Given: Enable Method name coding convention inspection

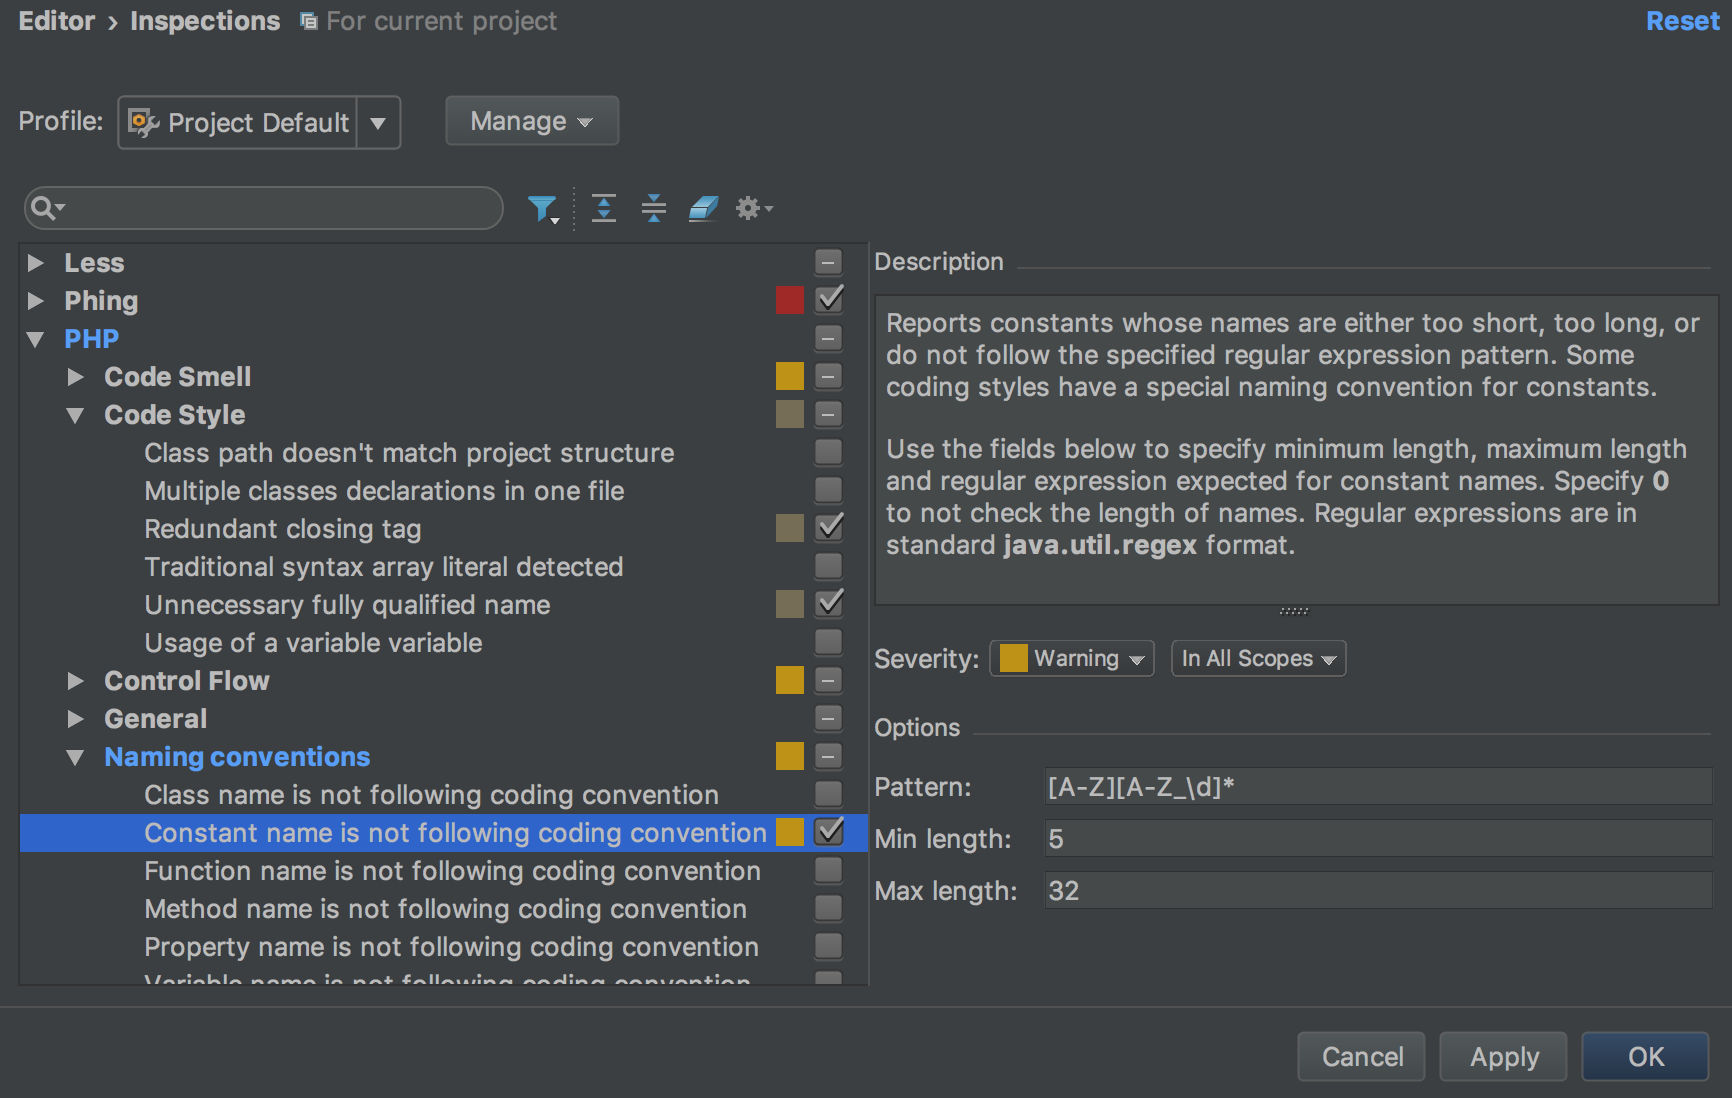Looking at the screenshot, I should [828, 908].
